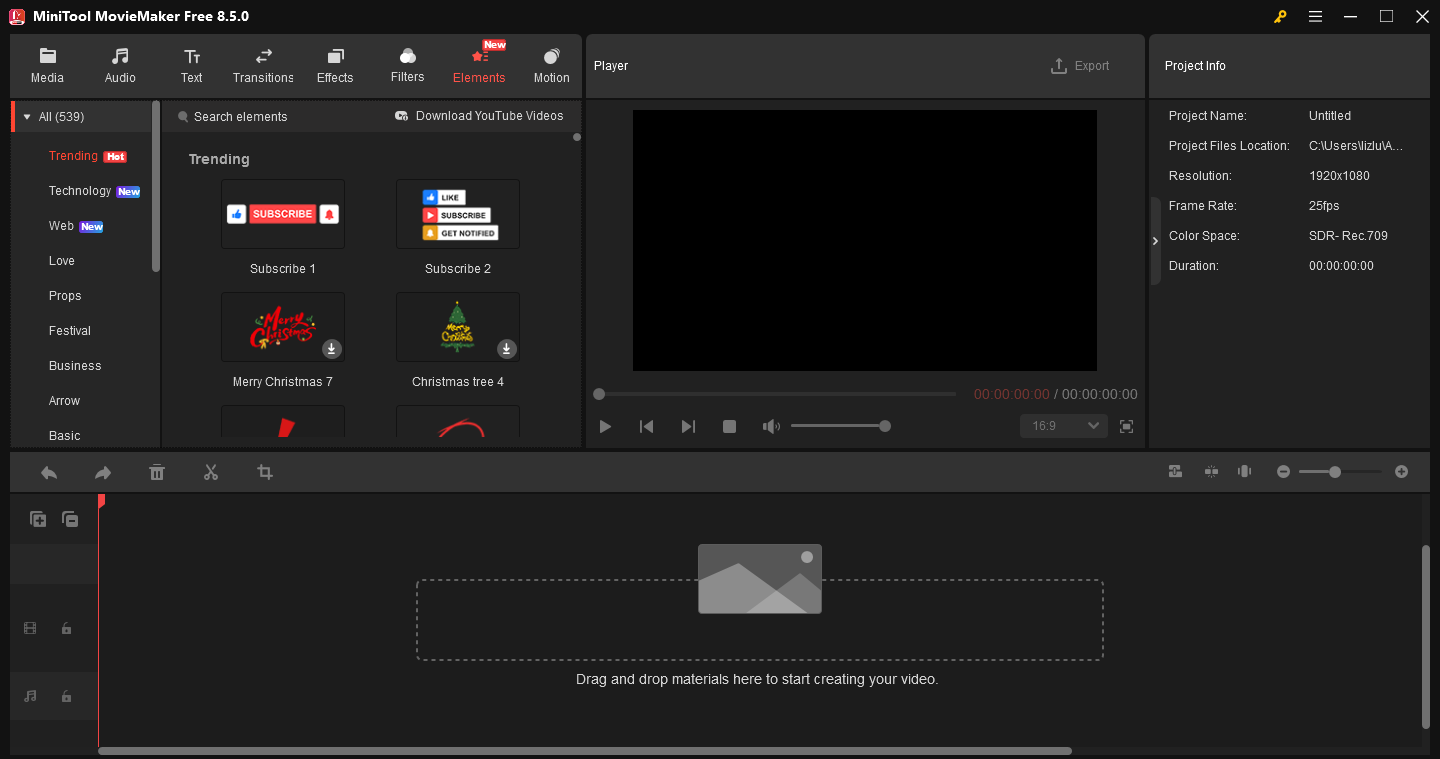This screenshot has width=1440, height=759.
Task: Expand the Project Info side panel chevron
Action: point(1155,240)
